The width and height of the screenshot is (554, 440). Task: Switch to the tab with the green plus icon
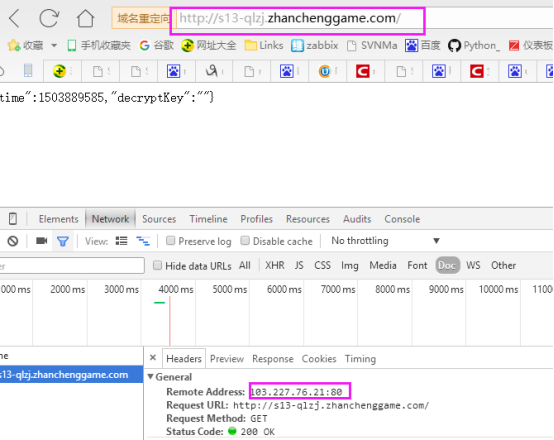pyautogui.click(x=62, y=71)
